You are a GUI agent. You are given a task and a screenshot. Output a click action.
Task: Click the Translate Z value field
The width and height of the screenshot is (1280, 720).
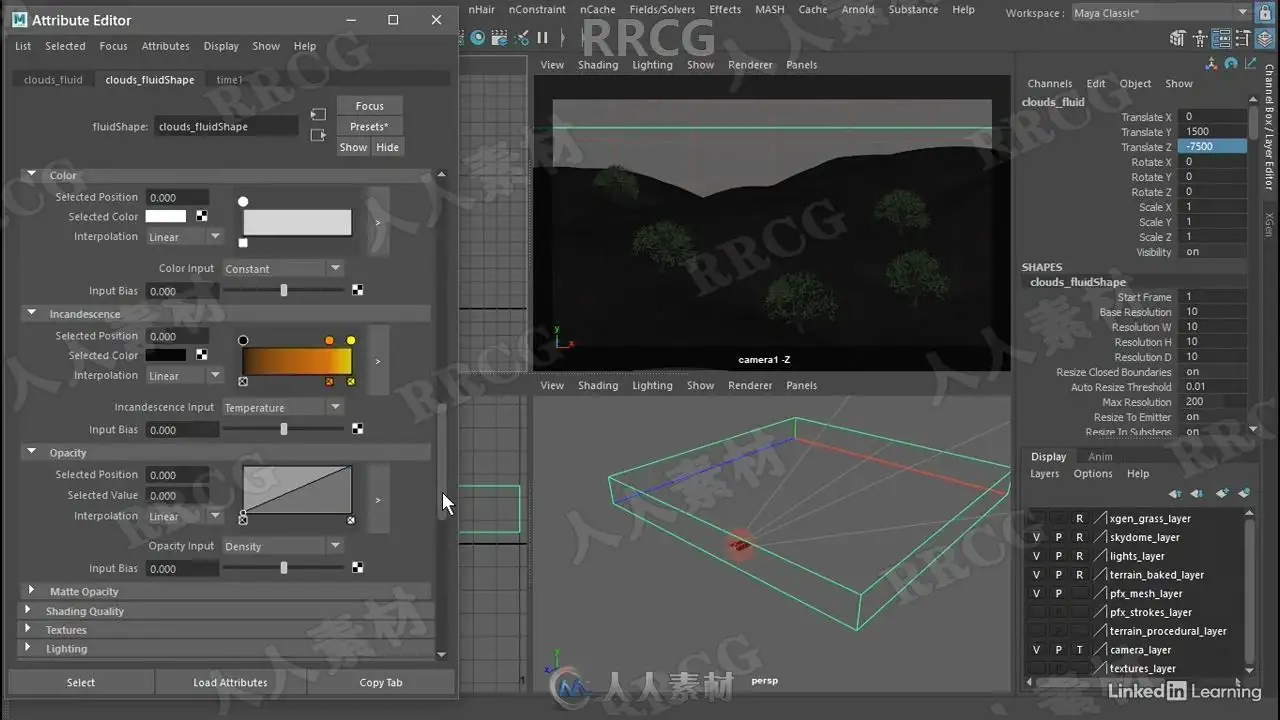[x=1214, y=147]
